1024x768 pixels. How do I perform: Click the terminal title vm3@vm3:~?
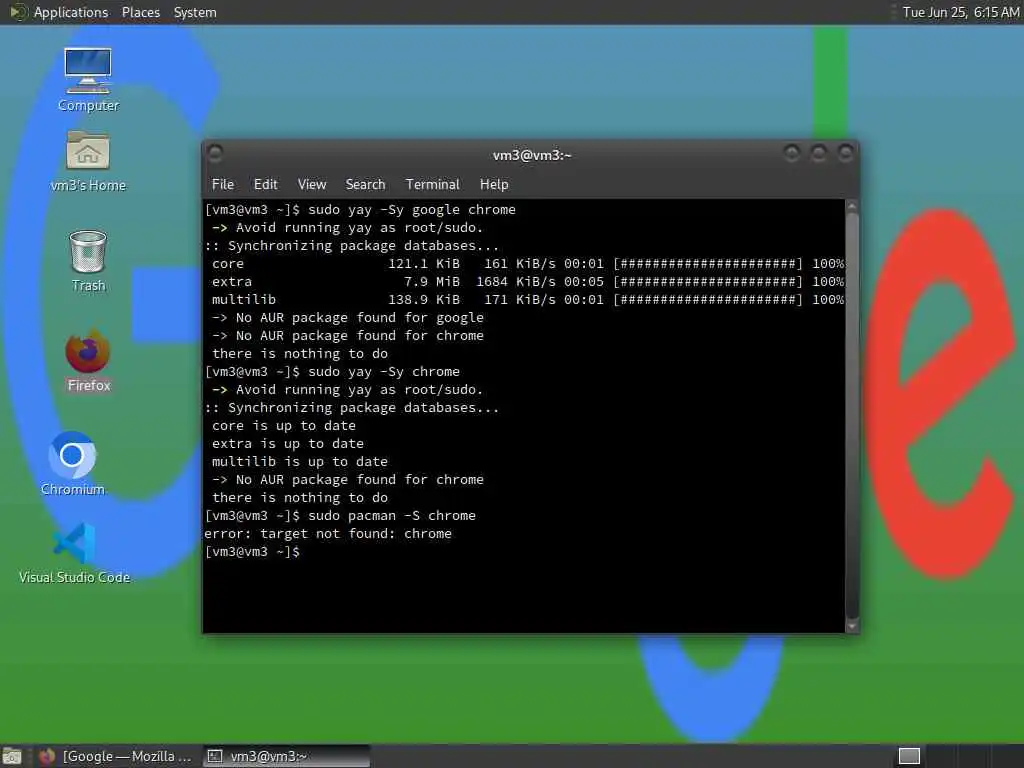coord(532,155)
